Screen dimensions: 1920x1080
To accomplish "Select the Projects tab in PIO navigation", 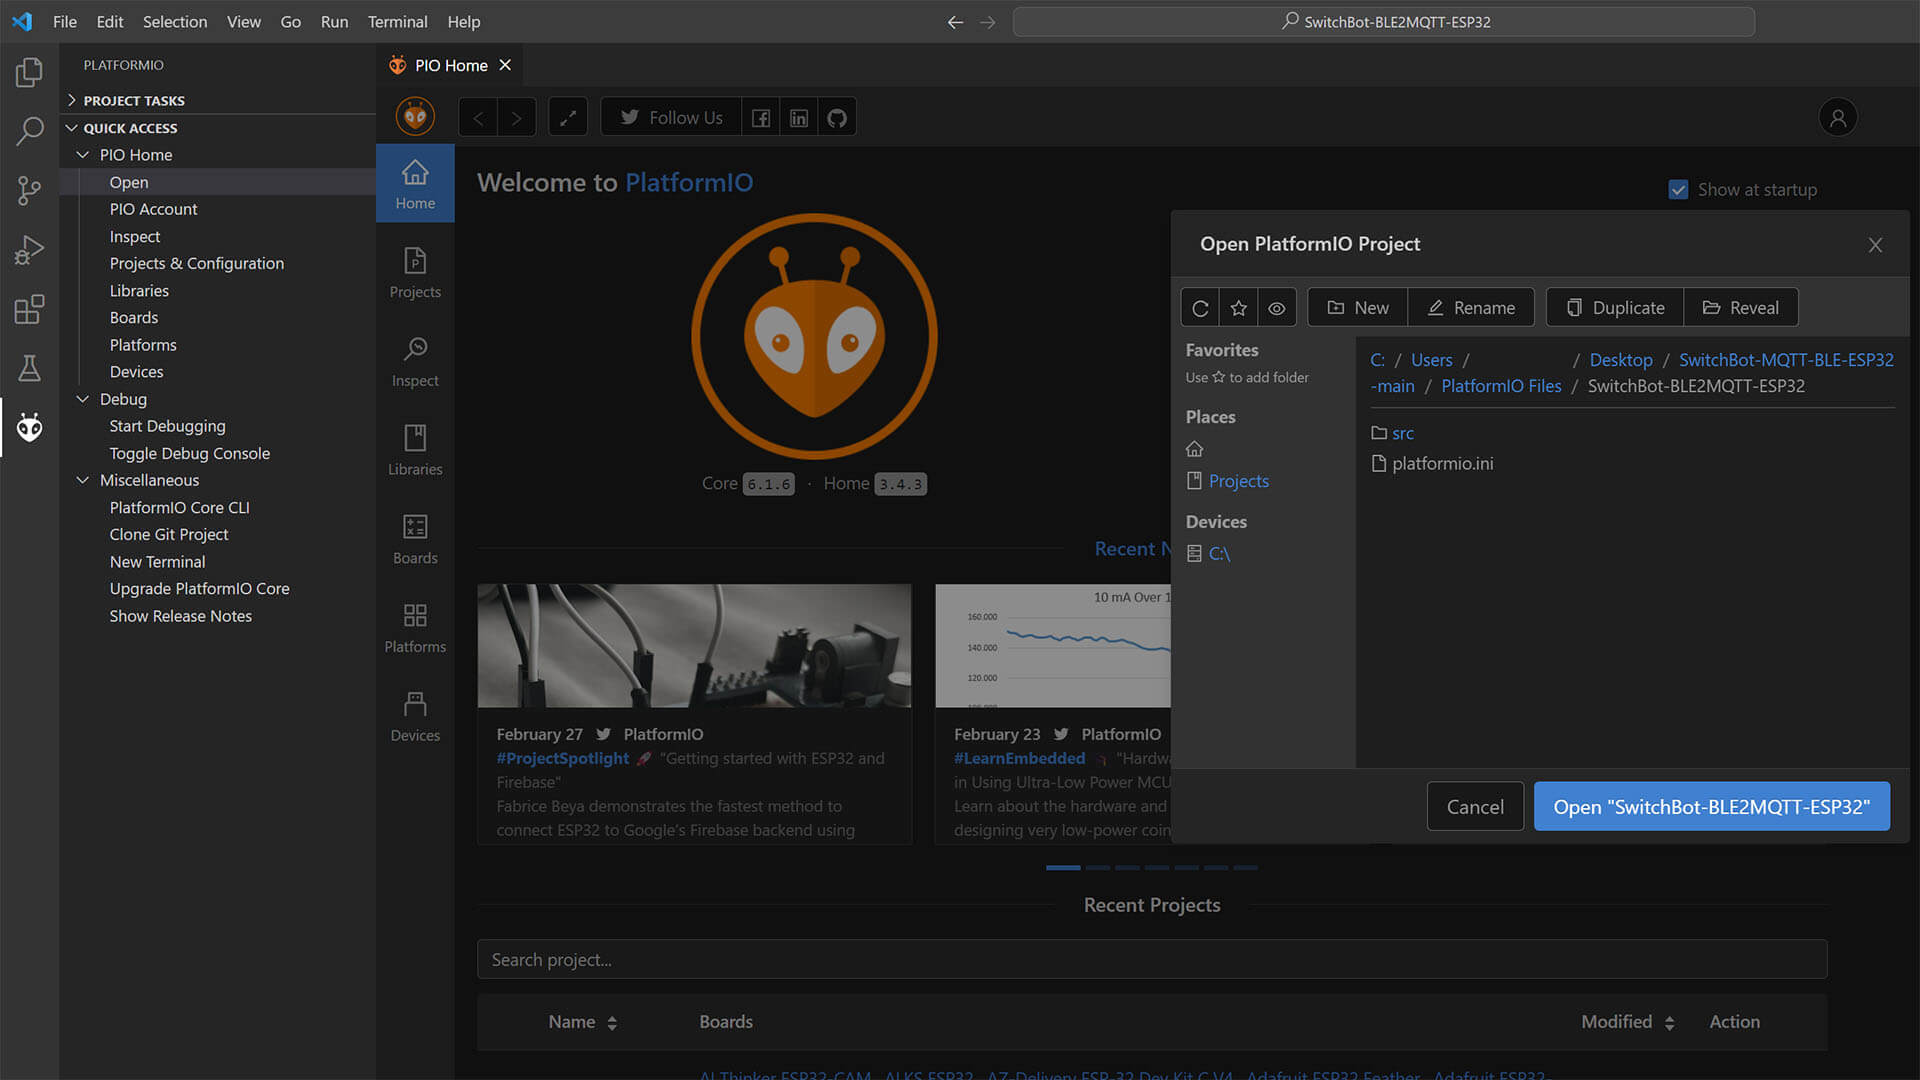I will click(x=415, y=272).
